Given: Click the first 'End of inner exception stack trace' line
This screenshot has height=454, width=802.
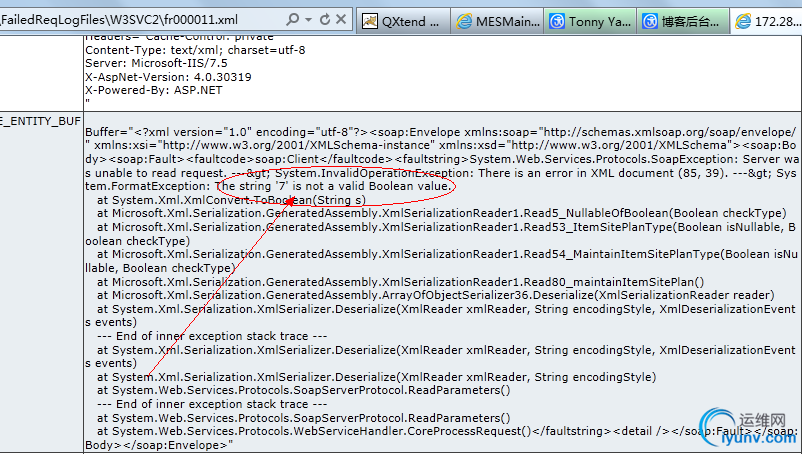Looking at the screenshot, I should click(212, 336).
